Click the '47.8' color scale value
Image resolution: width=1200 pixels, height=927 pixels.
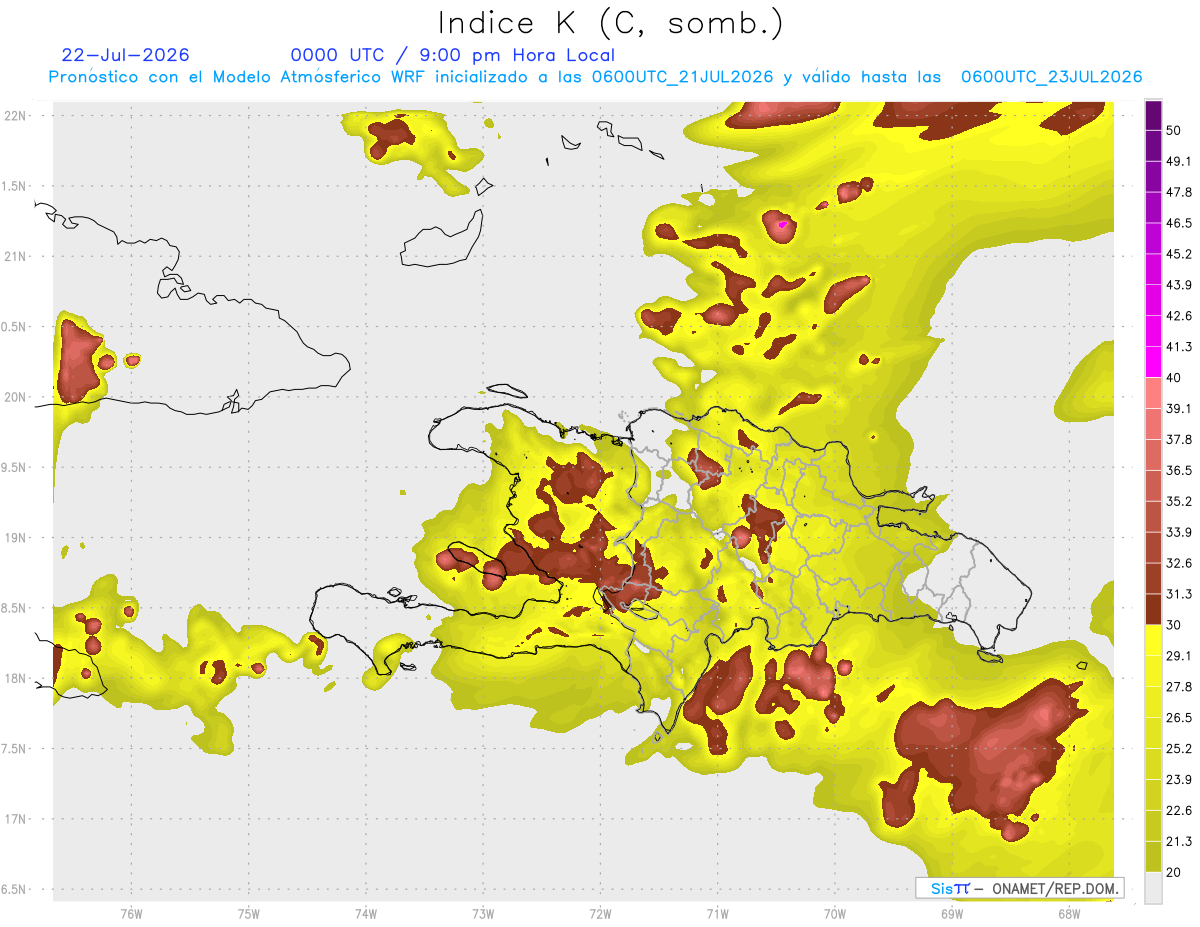[x=1179, y=193]
